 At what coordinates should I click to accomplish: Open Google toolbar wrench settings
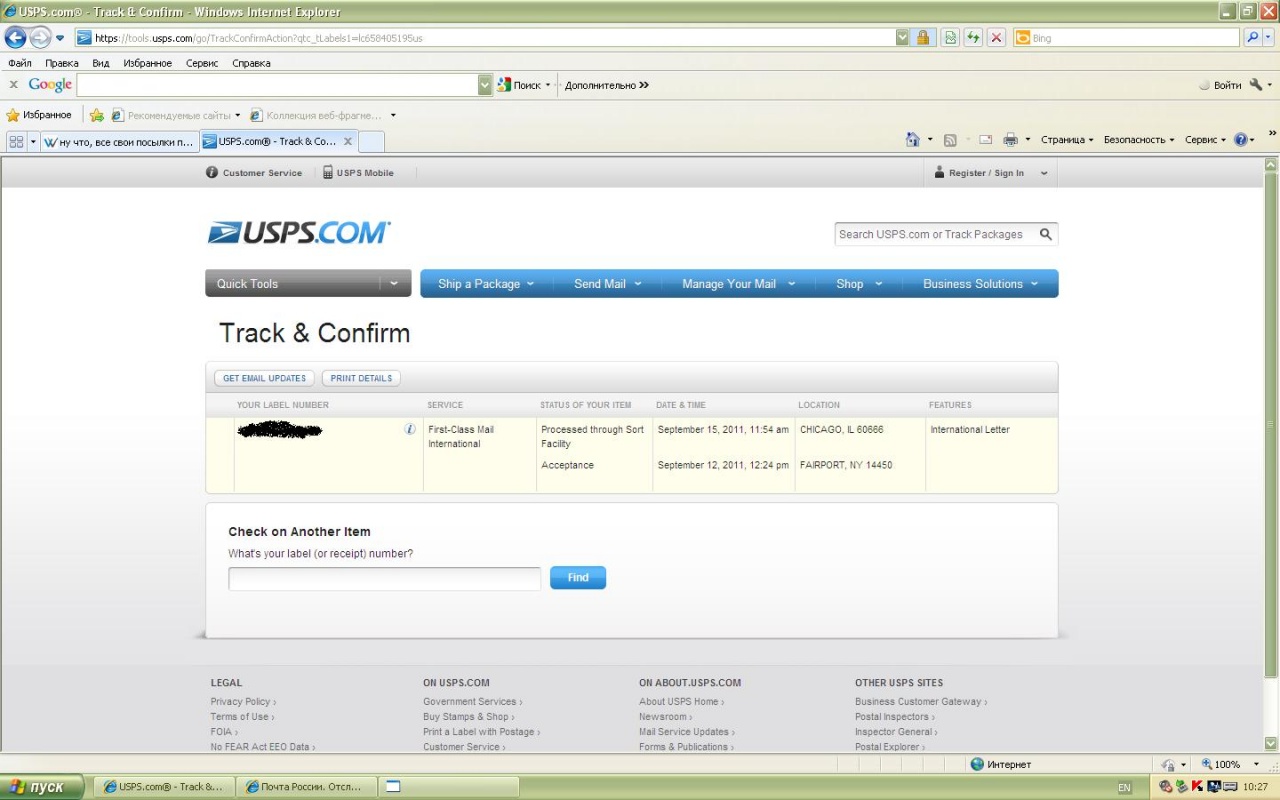(x=1256, y=85)
